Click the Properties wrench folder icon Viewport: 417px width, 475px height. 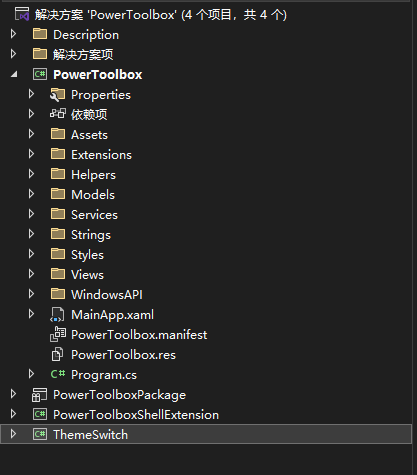(x=58, y=95)
